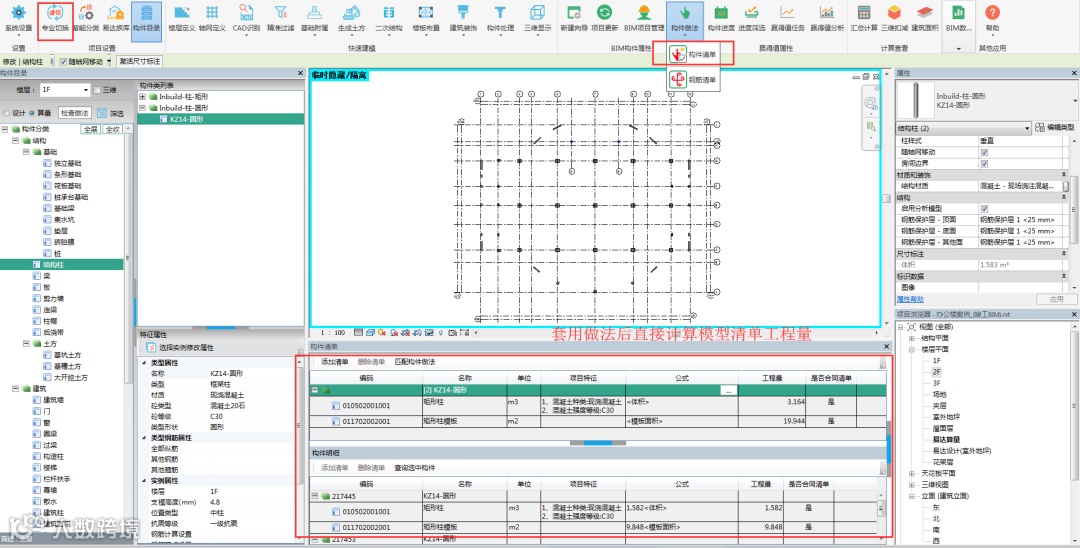Open the 易达族库 library
Viewport: 1080px width, 548px height.
tap(116, 19)
